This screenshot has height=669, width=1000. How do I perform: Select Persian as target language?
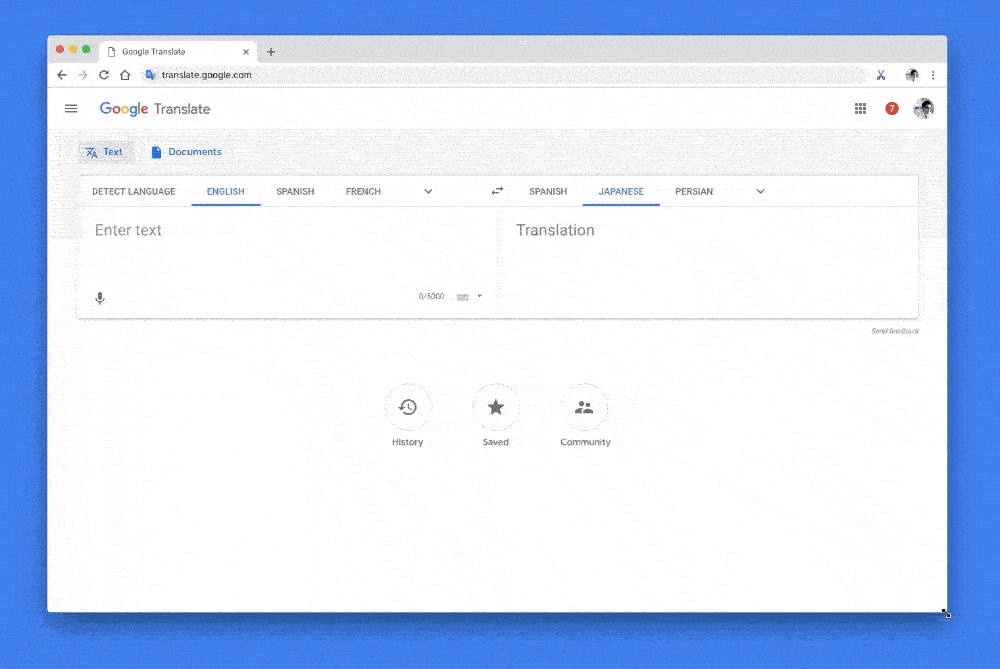coord(694,191)
